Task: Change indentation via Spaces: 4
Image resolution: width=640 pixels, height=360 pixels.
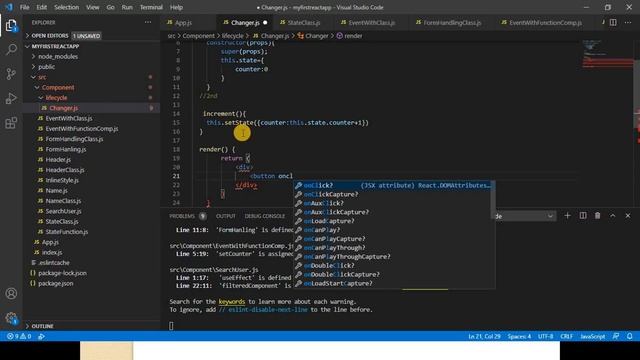Action: point(519,336)
